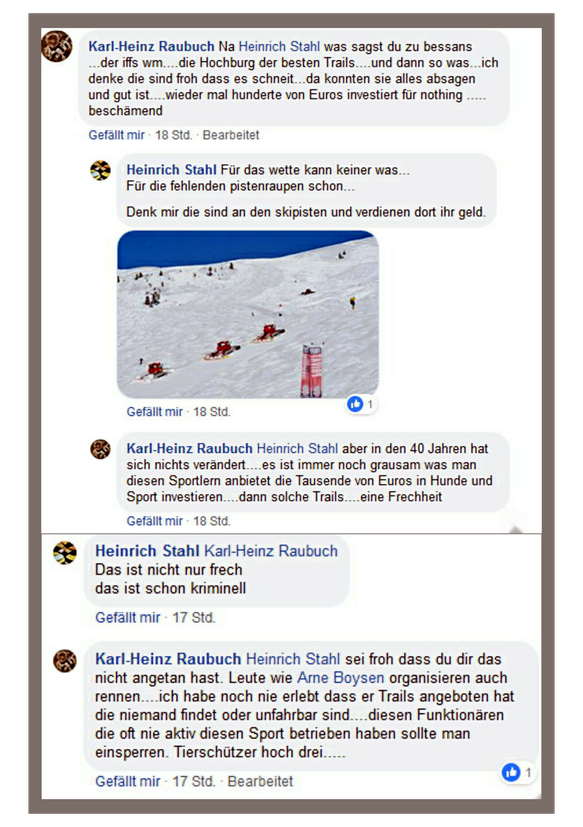The height and width of the screenshot is (827, 583).
Task: Like the first comment with 'Gefällt mir'
Action: (117, 135)
